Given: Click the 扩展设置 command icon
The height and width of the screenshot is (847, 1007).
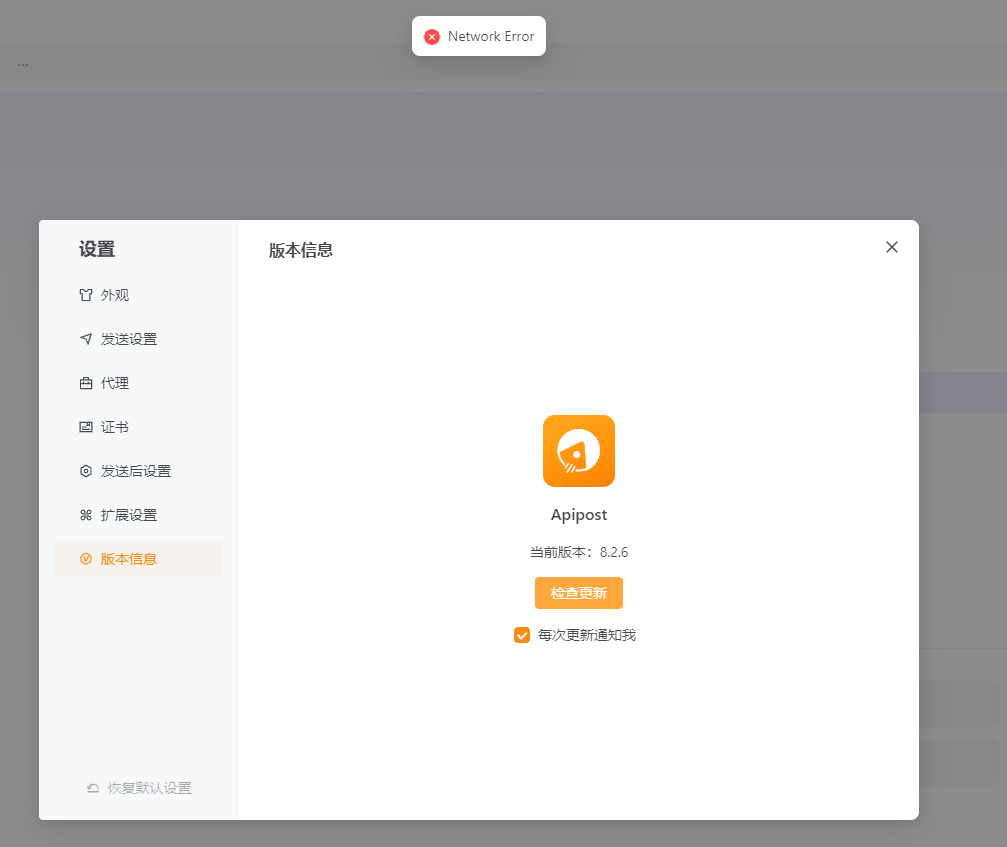Looking at the screenshot, I should [x=87, y=514].
